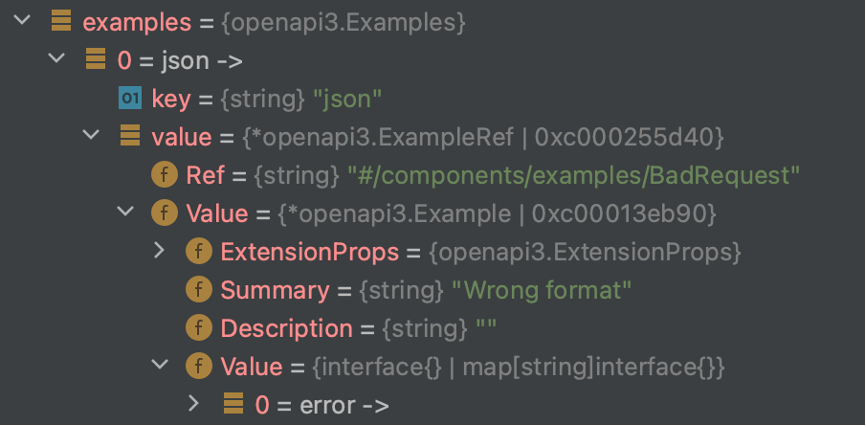This screenshot has height=427, width=866.
Task: Click the list icon beside '0 = json'
Action: (x=96, y=59)
